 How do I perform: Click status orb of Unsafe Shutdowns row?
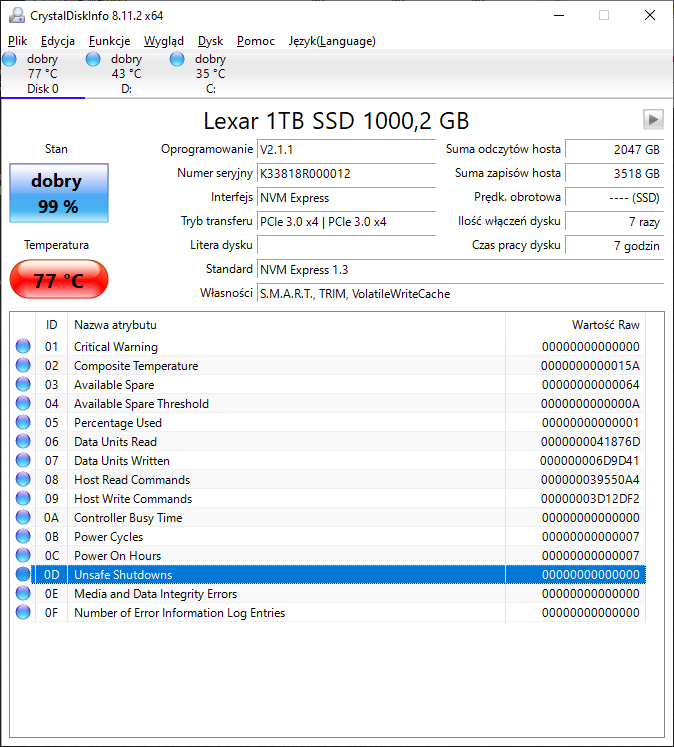23,575
